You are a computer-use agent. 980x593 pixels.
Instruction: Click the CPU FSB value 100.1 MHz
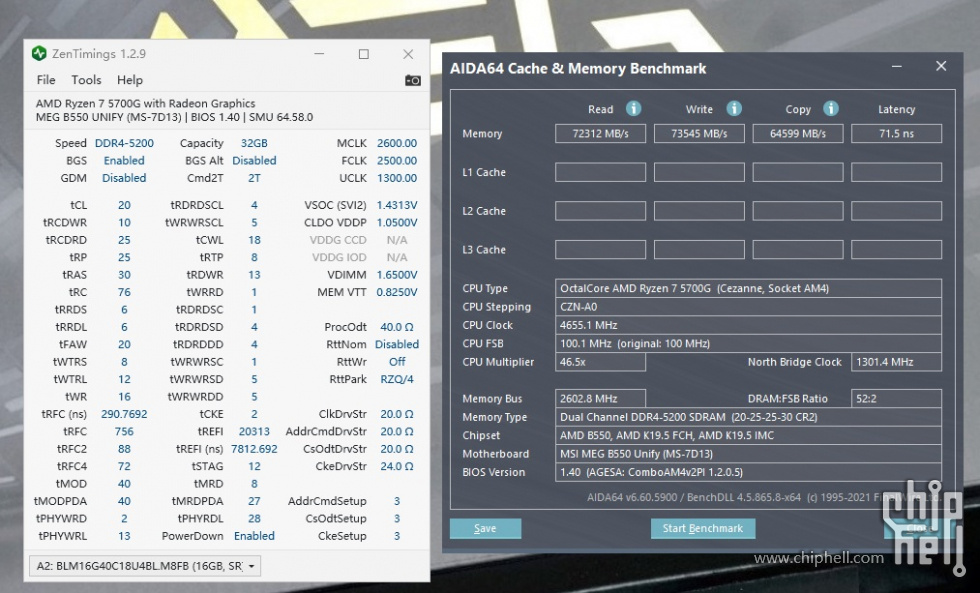click(749, 344)
